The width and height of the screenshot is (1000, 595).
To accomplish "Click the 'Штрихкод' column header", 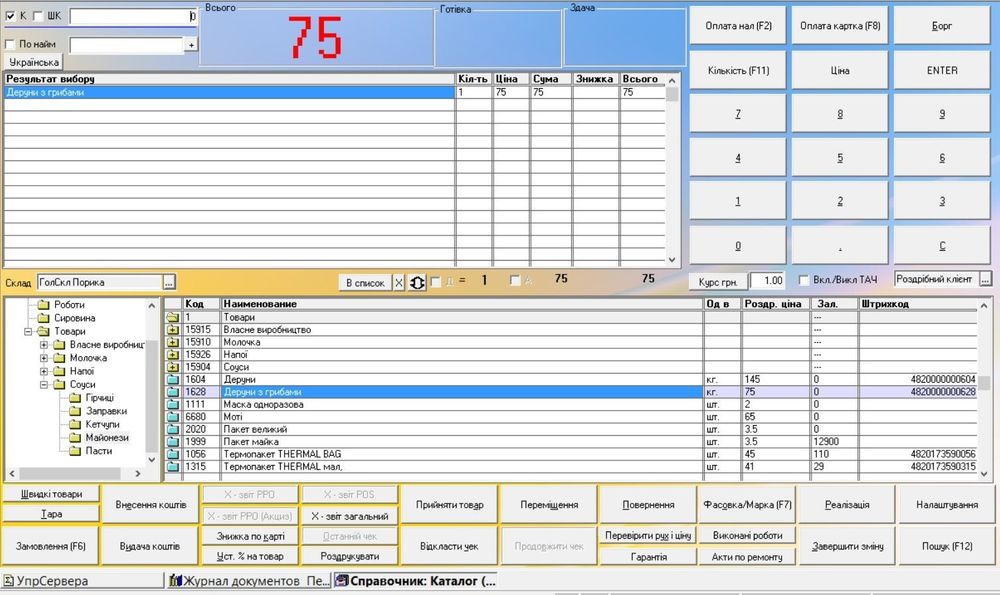I will 918,304.
